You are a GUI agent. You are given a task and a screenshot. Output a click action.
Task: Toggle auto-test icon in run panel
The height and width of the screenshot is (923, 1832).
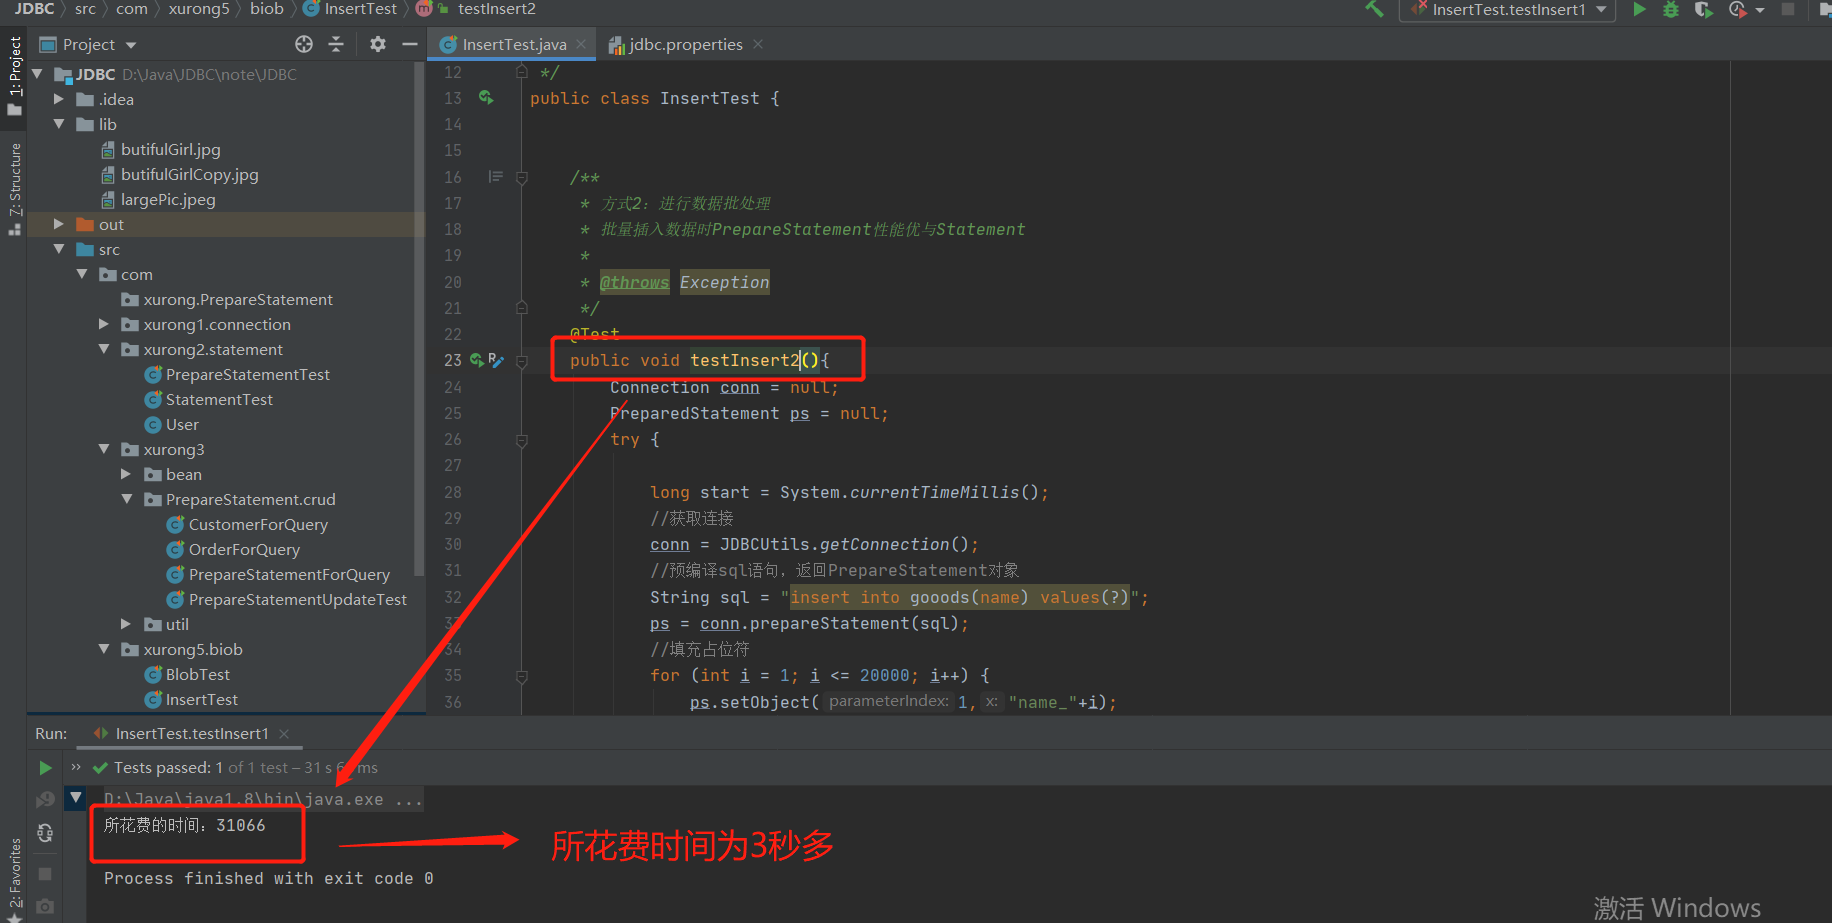(45, 833)
